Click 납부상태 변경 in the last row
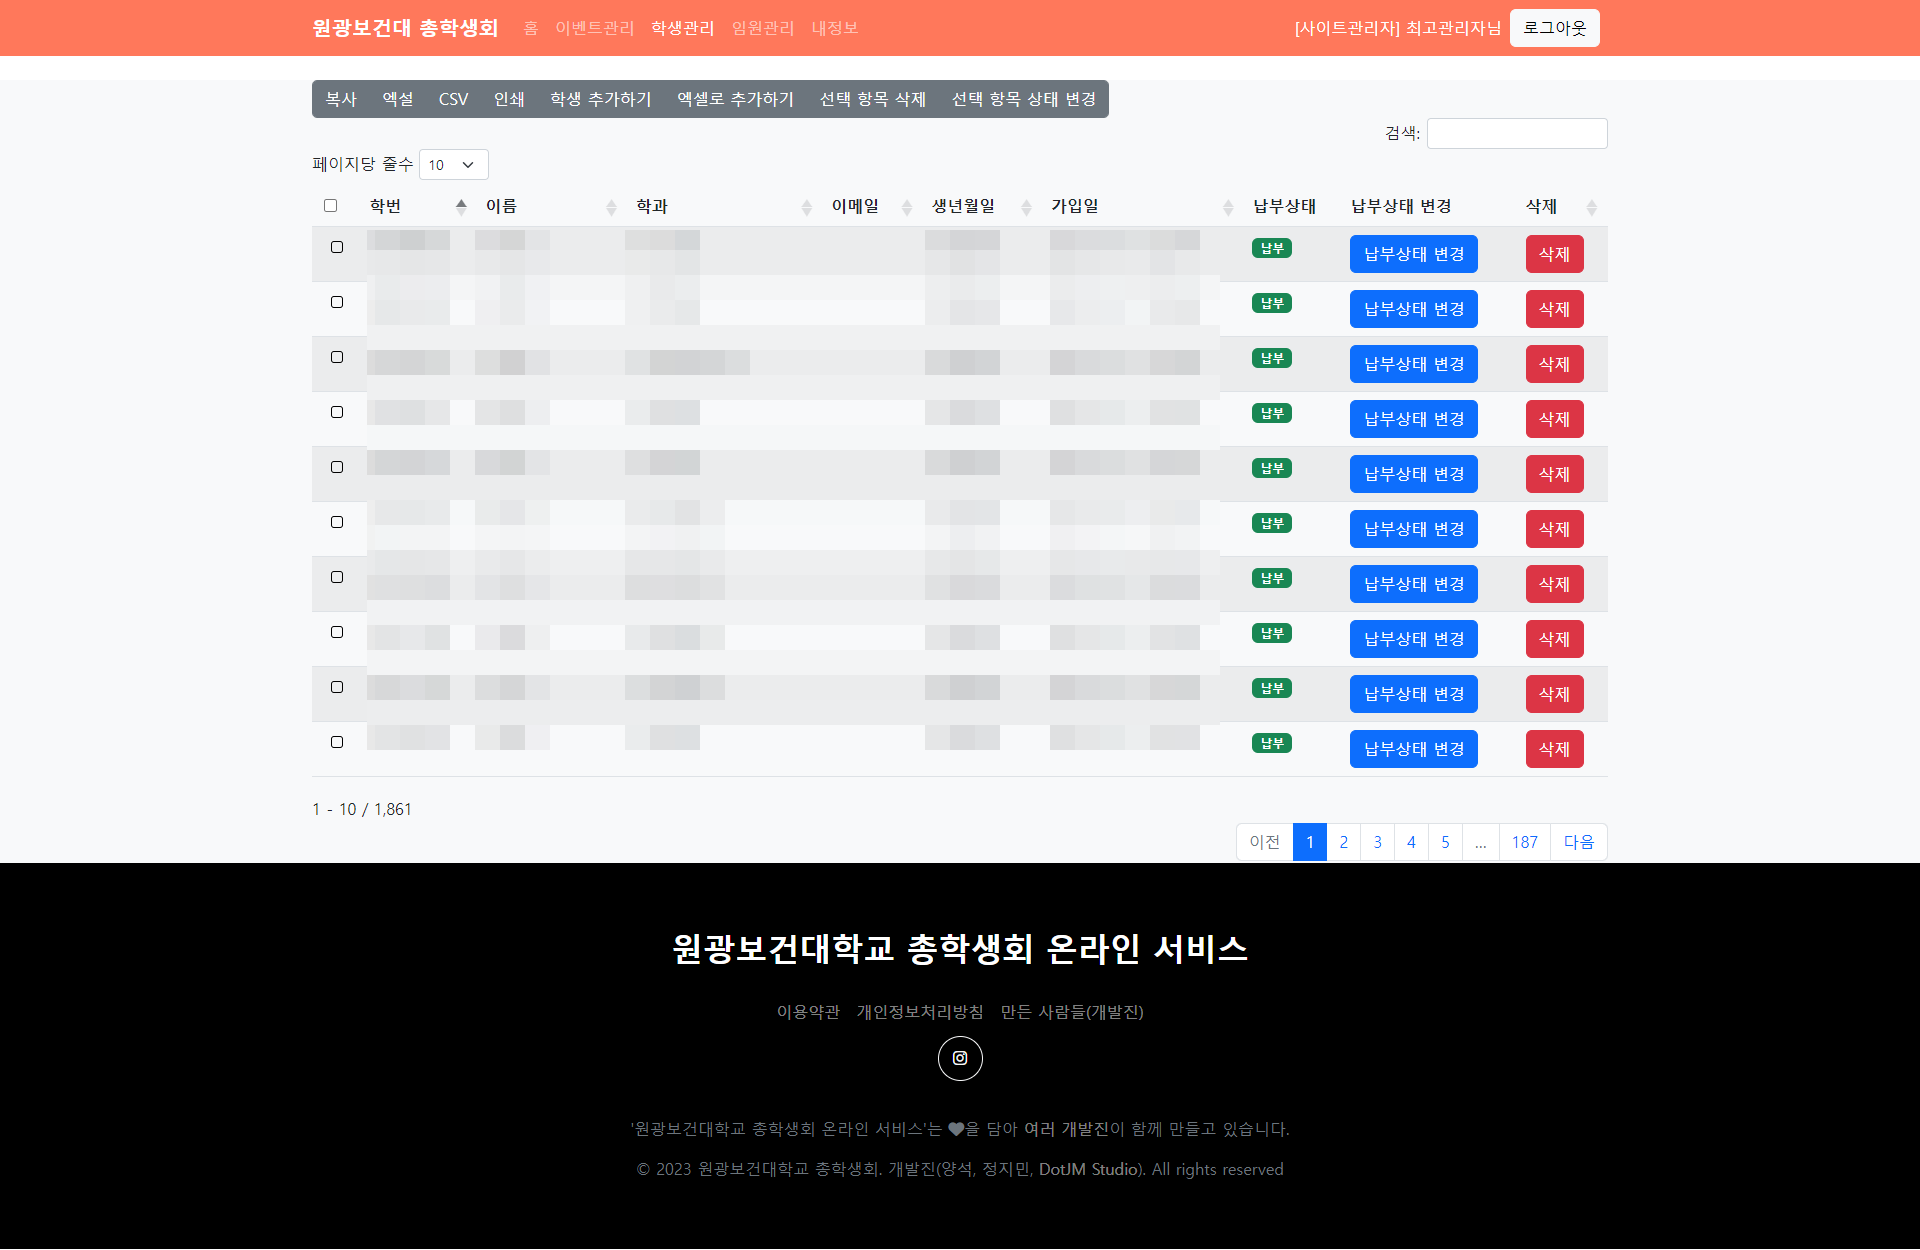 (1414, 749)
